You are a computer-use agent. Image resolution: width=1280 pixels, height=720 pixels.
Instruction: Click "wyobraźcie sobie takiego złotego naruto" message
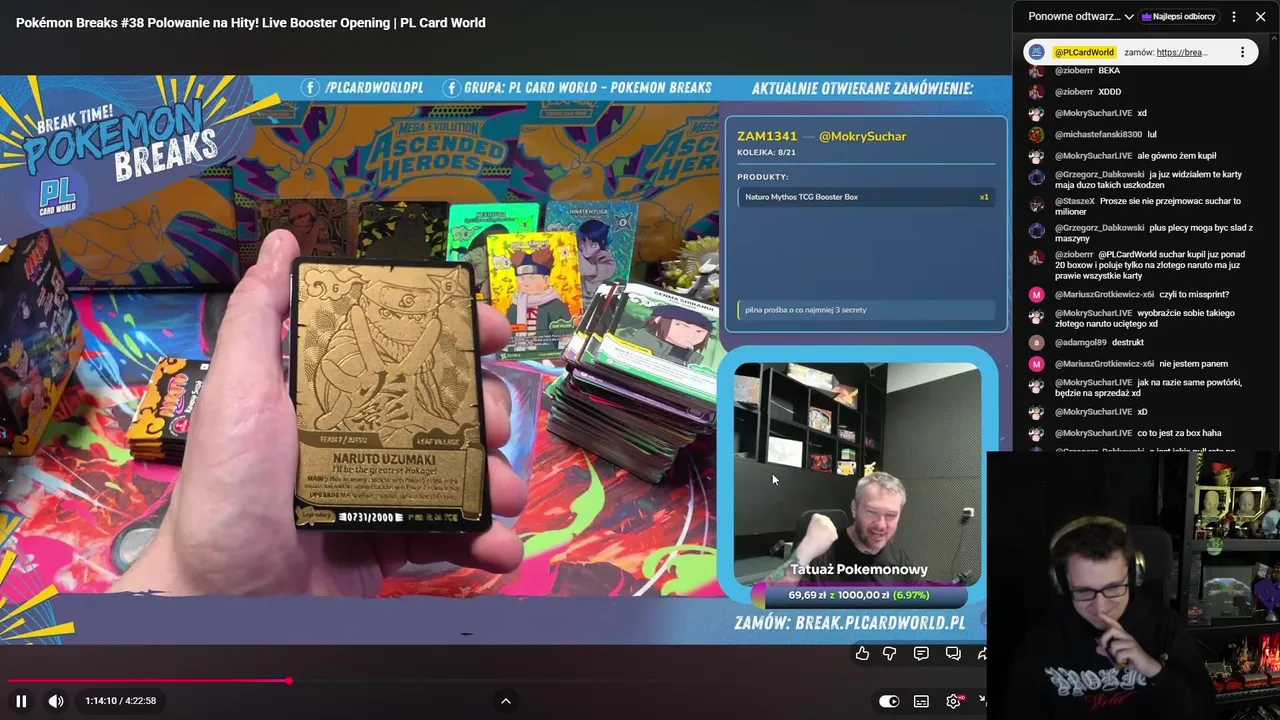tap(1144, 319)
